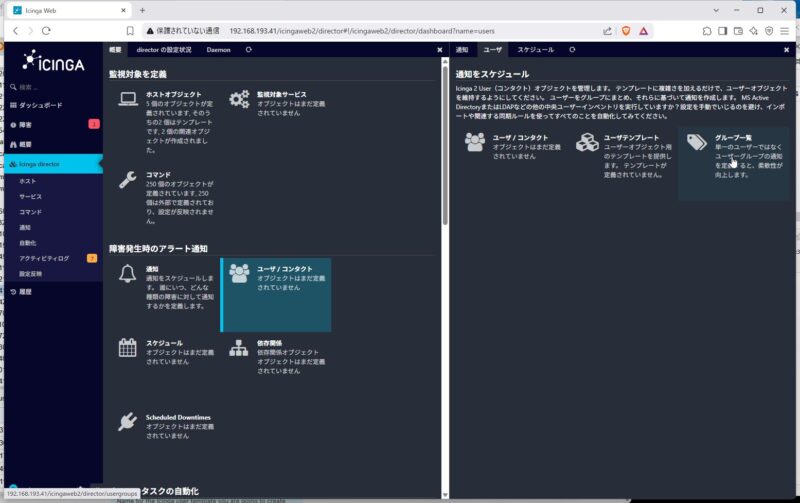800x503 pixels.
Task: Close the left director pane
Action: click(x=440, y=50)
